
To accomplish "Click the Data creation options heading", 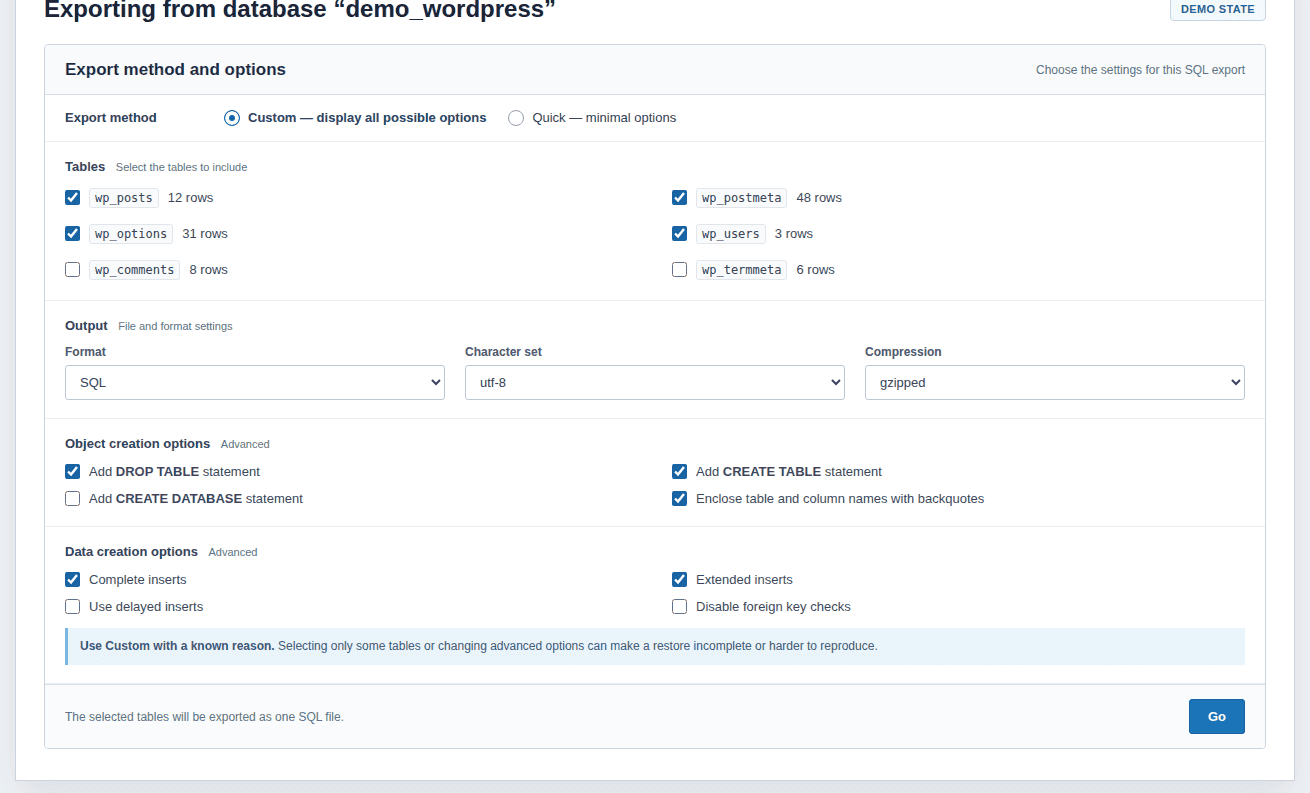I will (x=132, y=552).
